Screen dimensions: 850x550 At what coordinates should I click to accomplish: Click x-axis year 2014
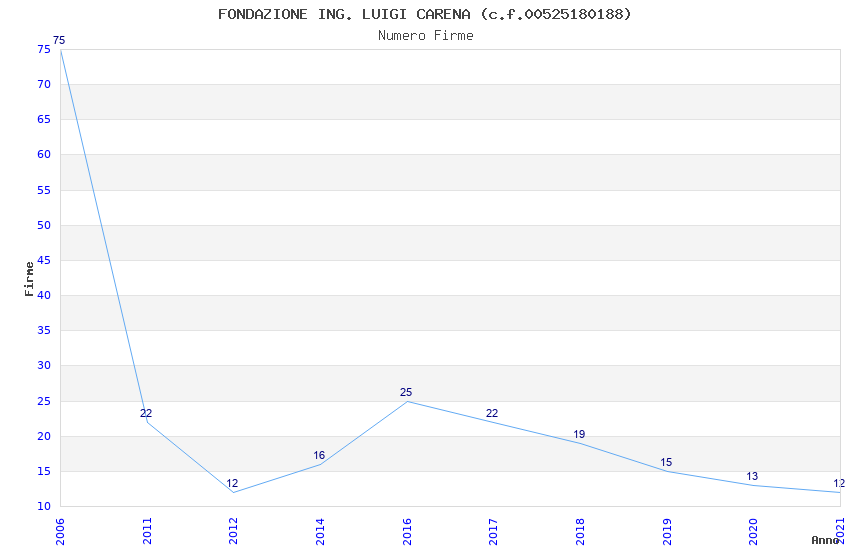coord(320,532)
